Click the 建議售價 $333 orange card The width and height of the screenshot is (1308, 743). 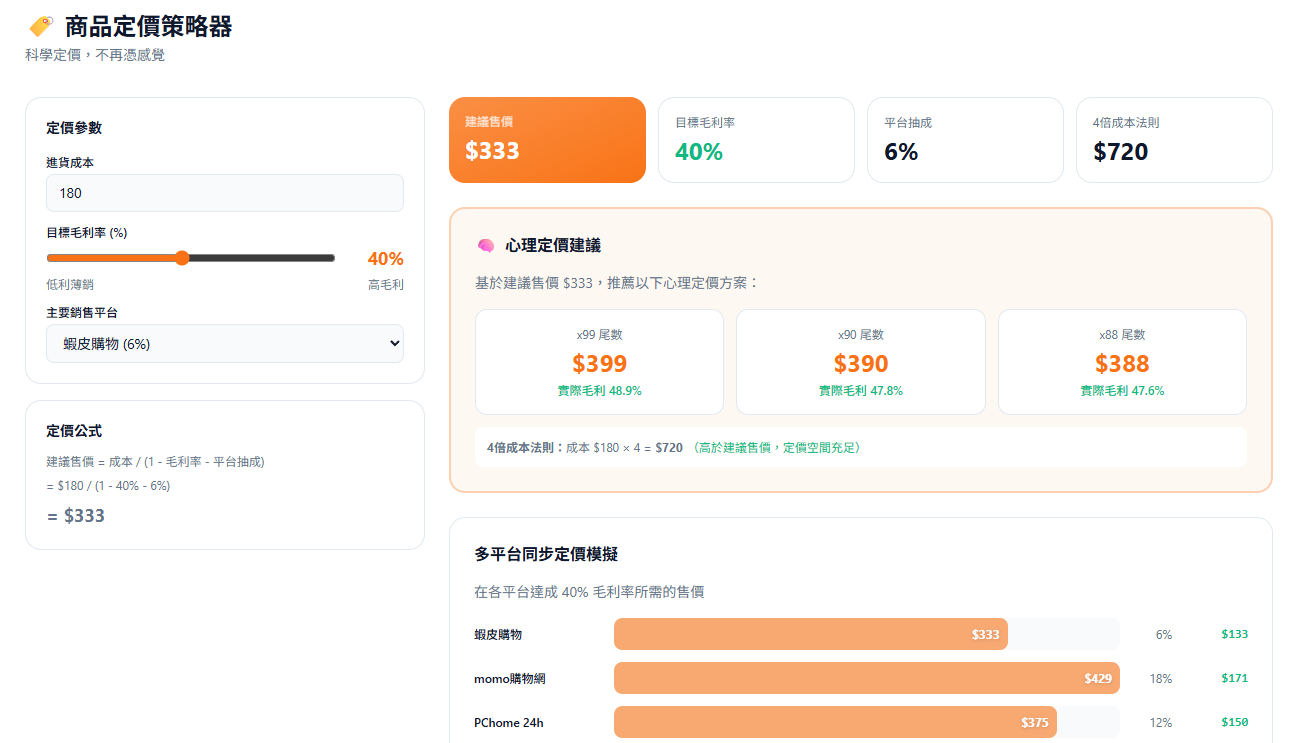click(x=547, y=140)
